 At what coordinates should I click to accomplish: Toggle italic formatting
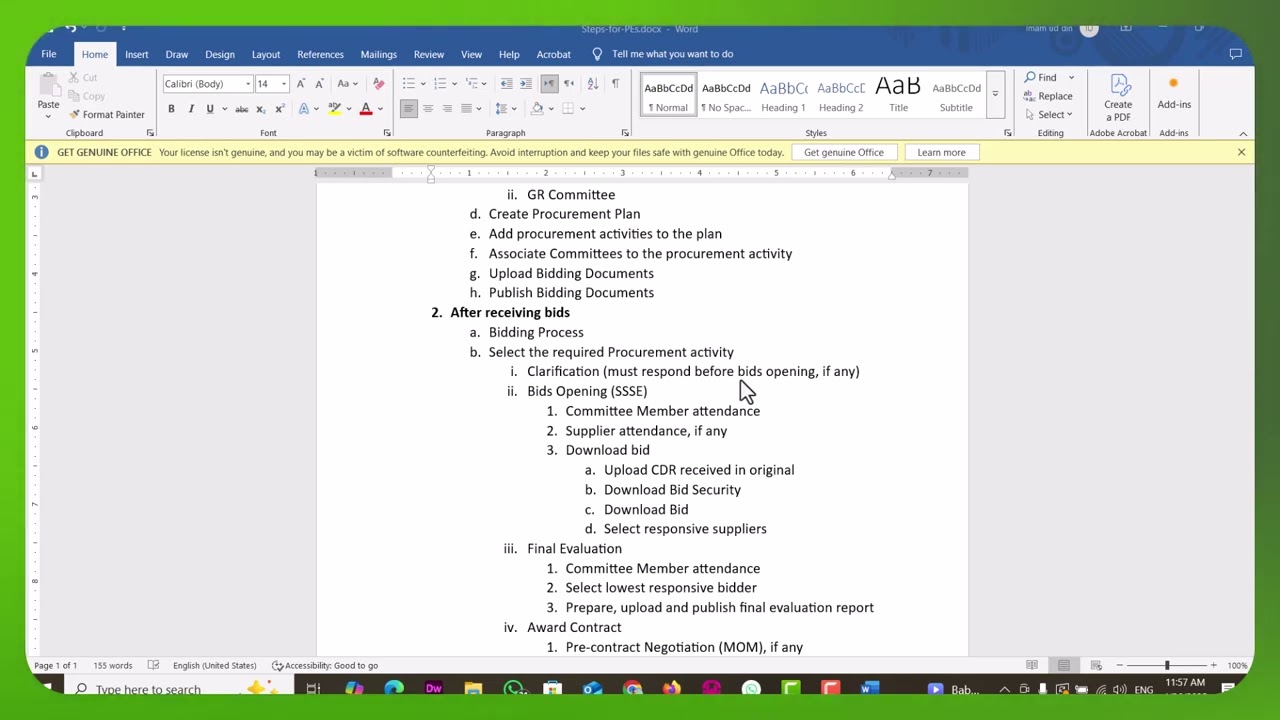pos(190,108)
